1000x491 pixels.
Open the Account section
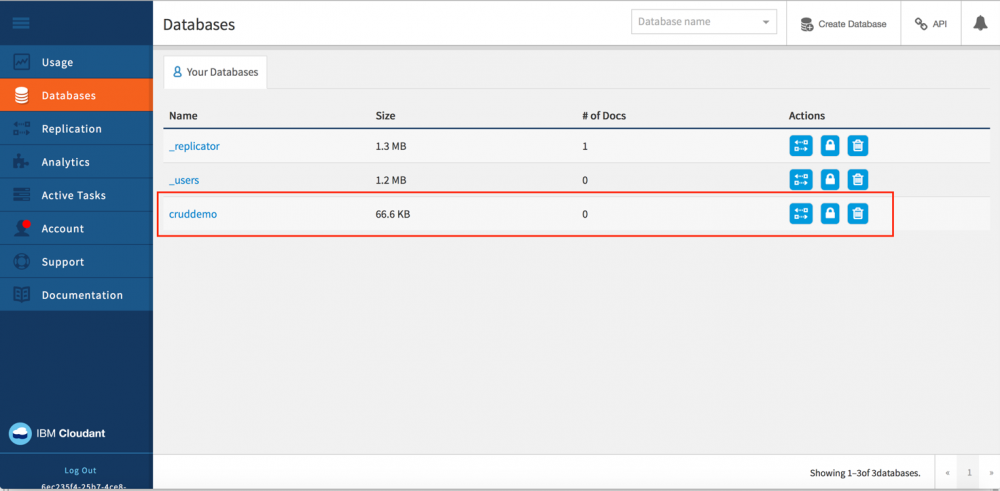click(x=77, y=228)
